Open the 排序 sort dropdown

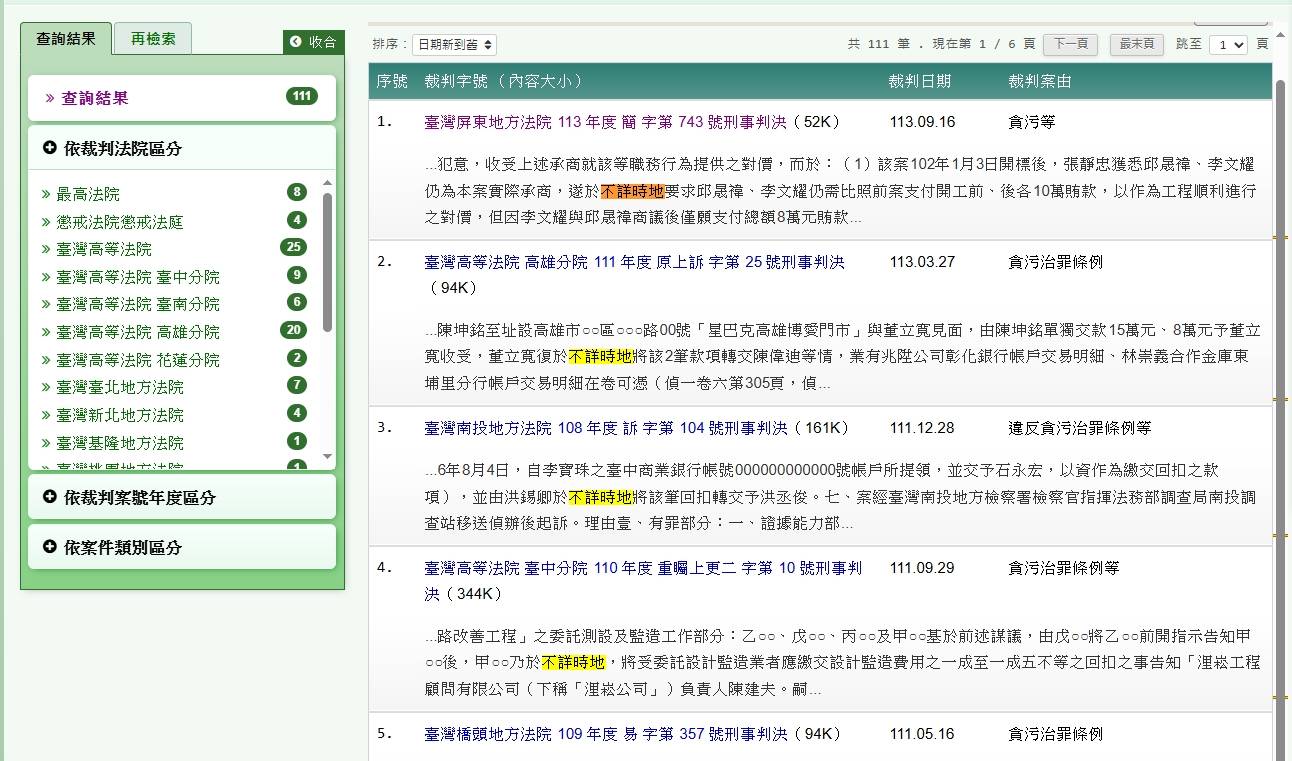pos(454,45)
